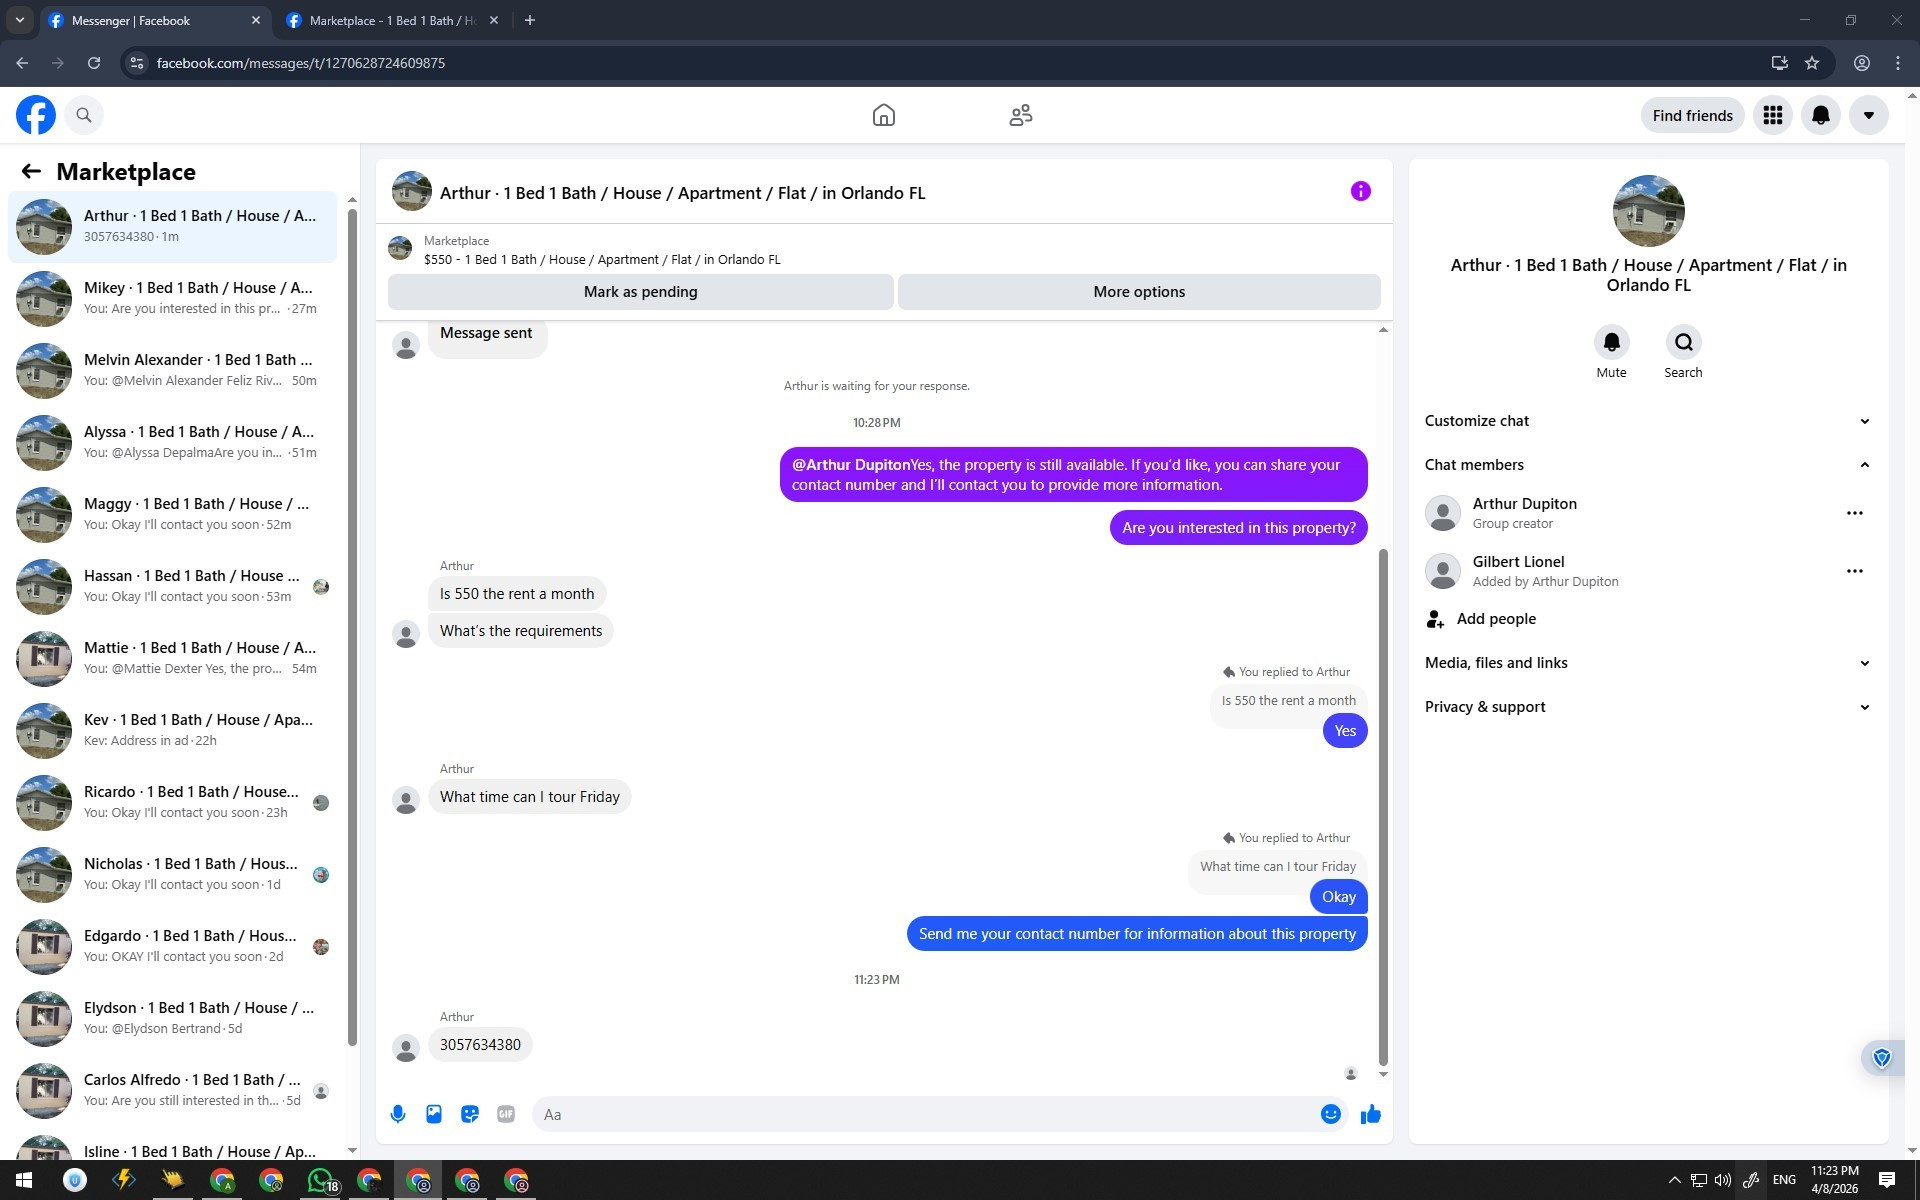Mute this conversation
Image resolution: width=1920 pixels, height=1200 pixels.
1611,343
